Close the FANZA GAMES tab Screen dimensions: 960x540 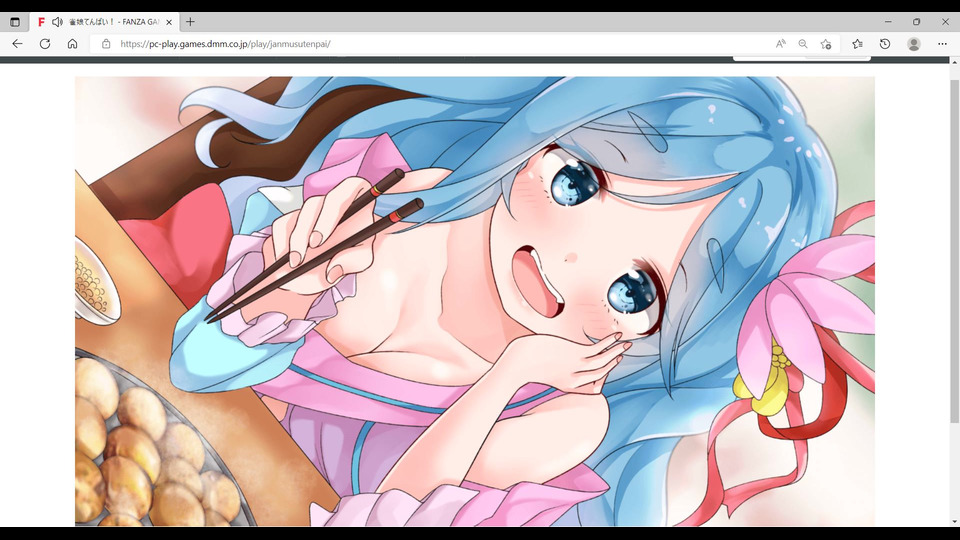click(169, 22)
